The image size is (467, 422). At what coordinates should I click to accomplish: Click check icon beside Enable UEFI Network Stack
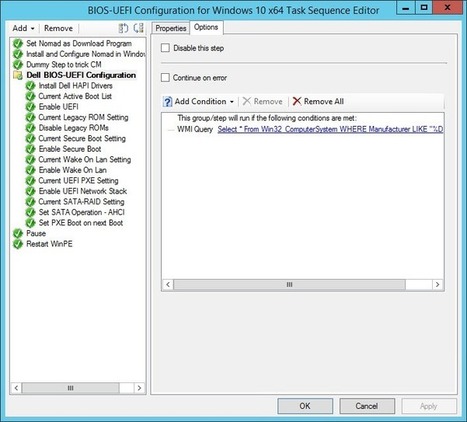pos(30,191)
